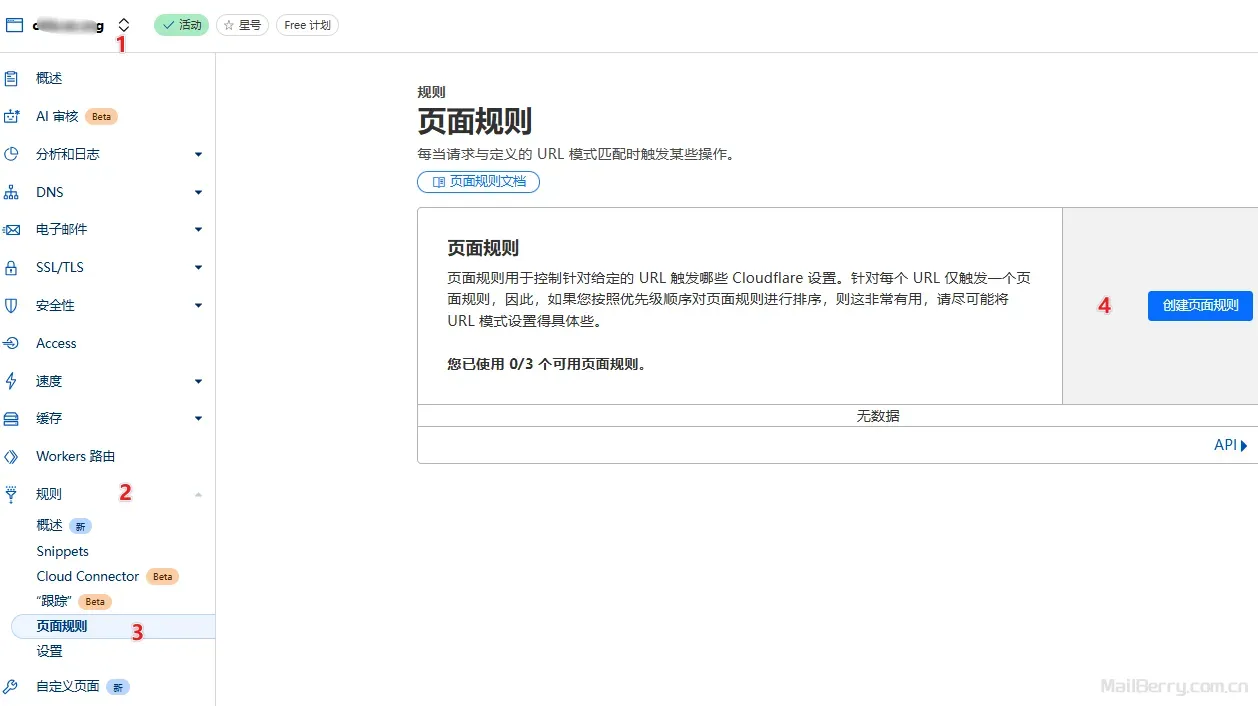
Task: Expand the DNS section arrow
Action: coord(198,192)
